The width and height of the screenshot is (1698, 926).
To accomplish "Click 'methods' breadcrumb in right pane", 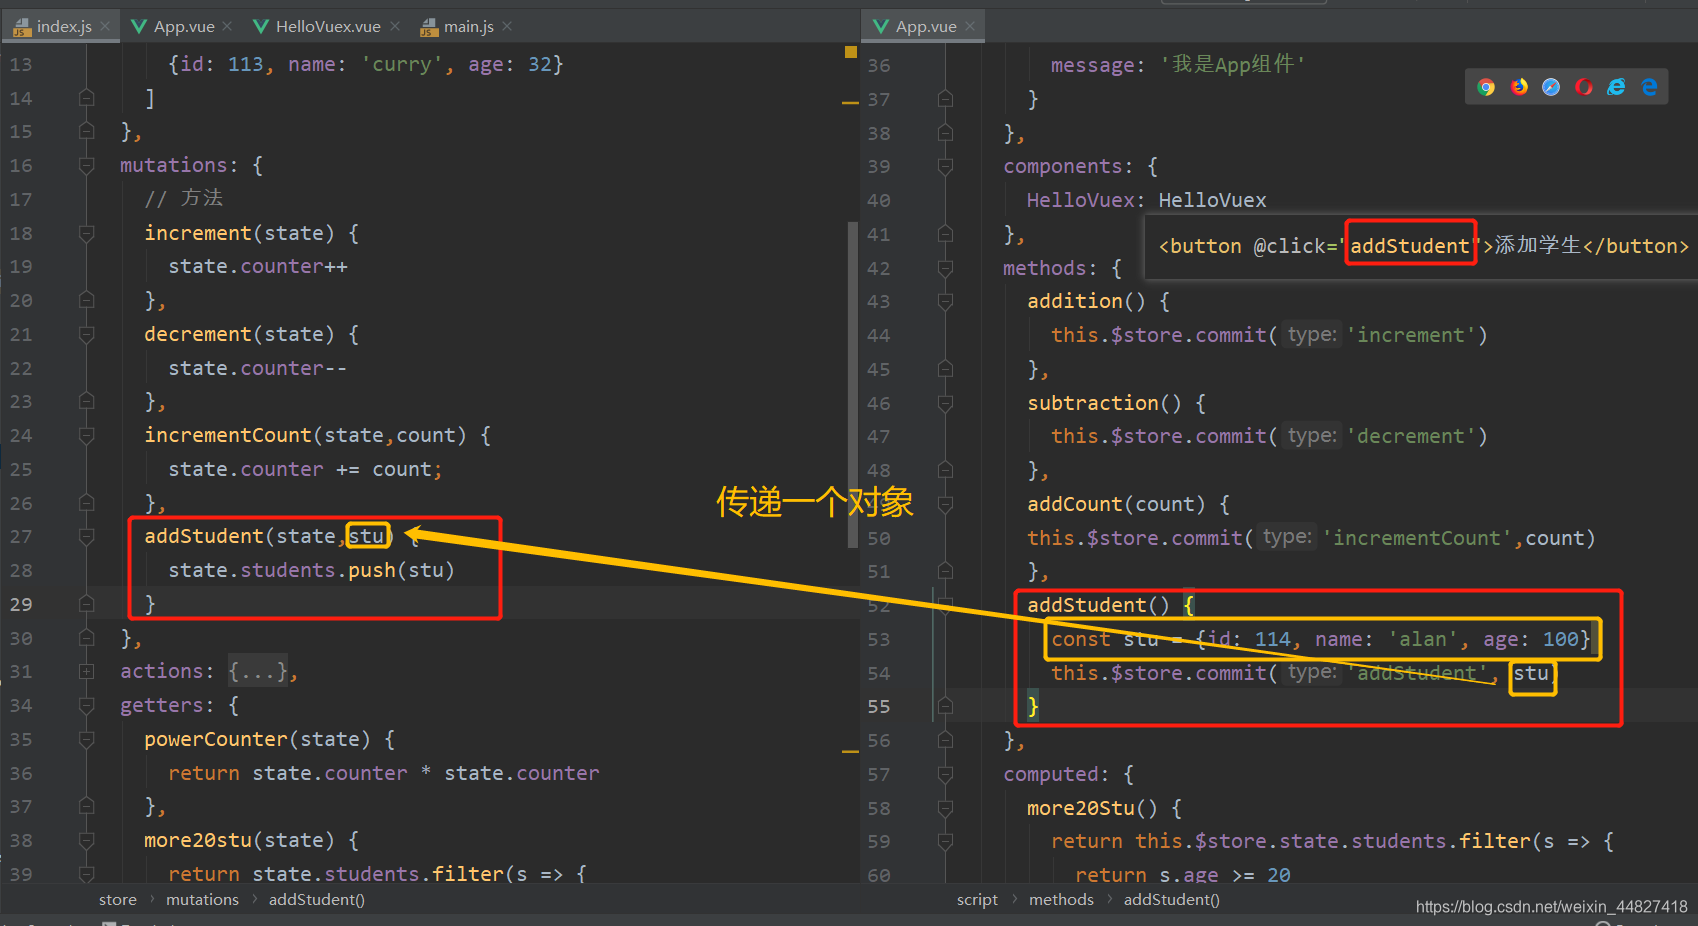I will [1061, 900].
